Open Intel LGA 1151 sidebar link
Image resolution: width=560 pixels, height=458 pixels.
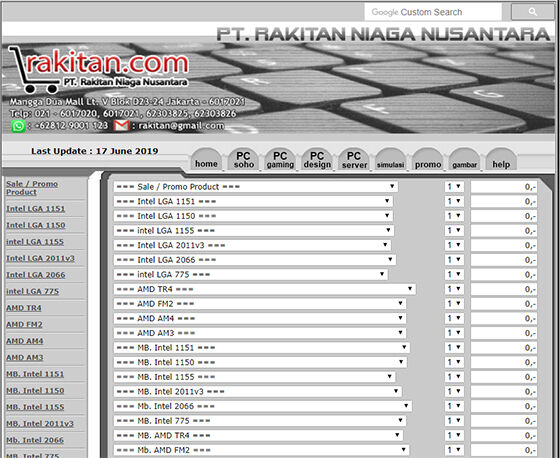pos(36,209)
